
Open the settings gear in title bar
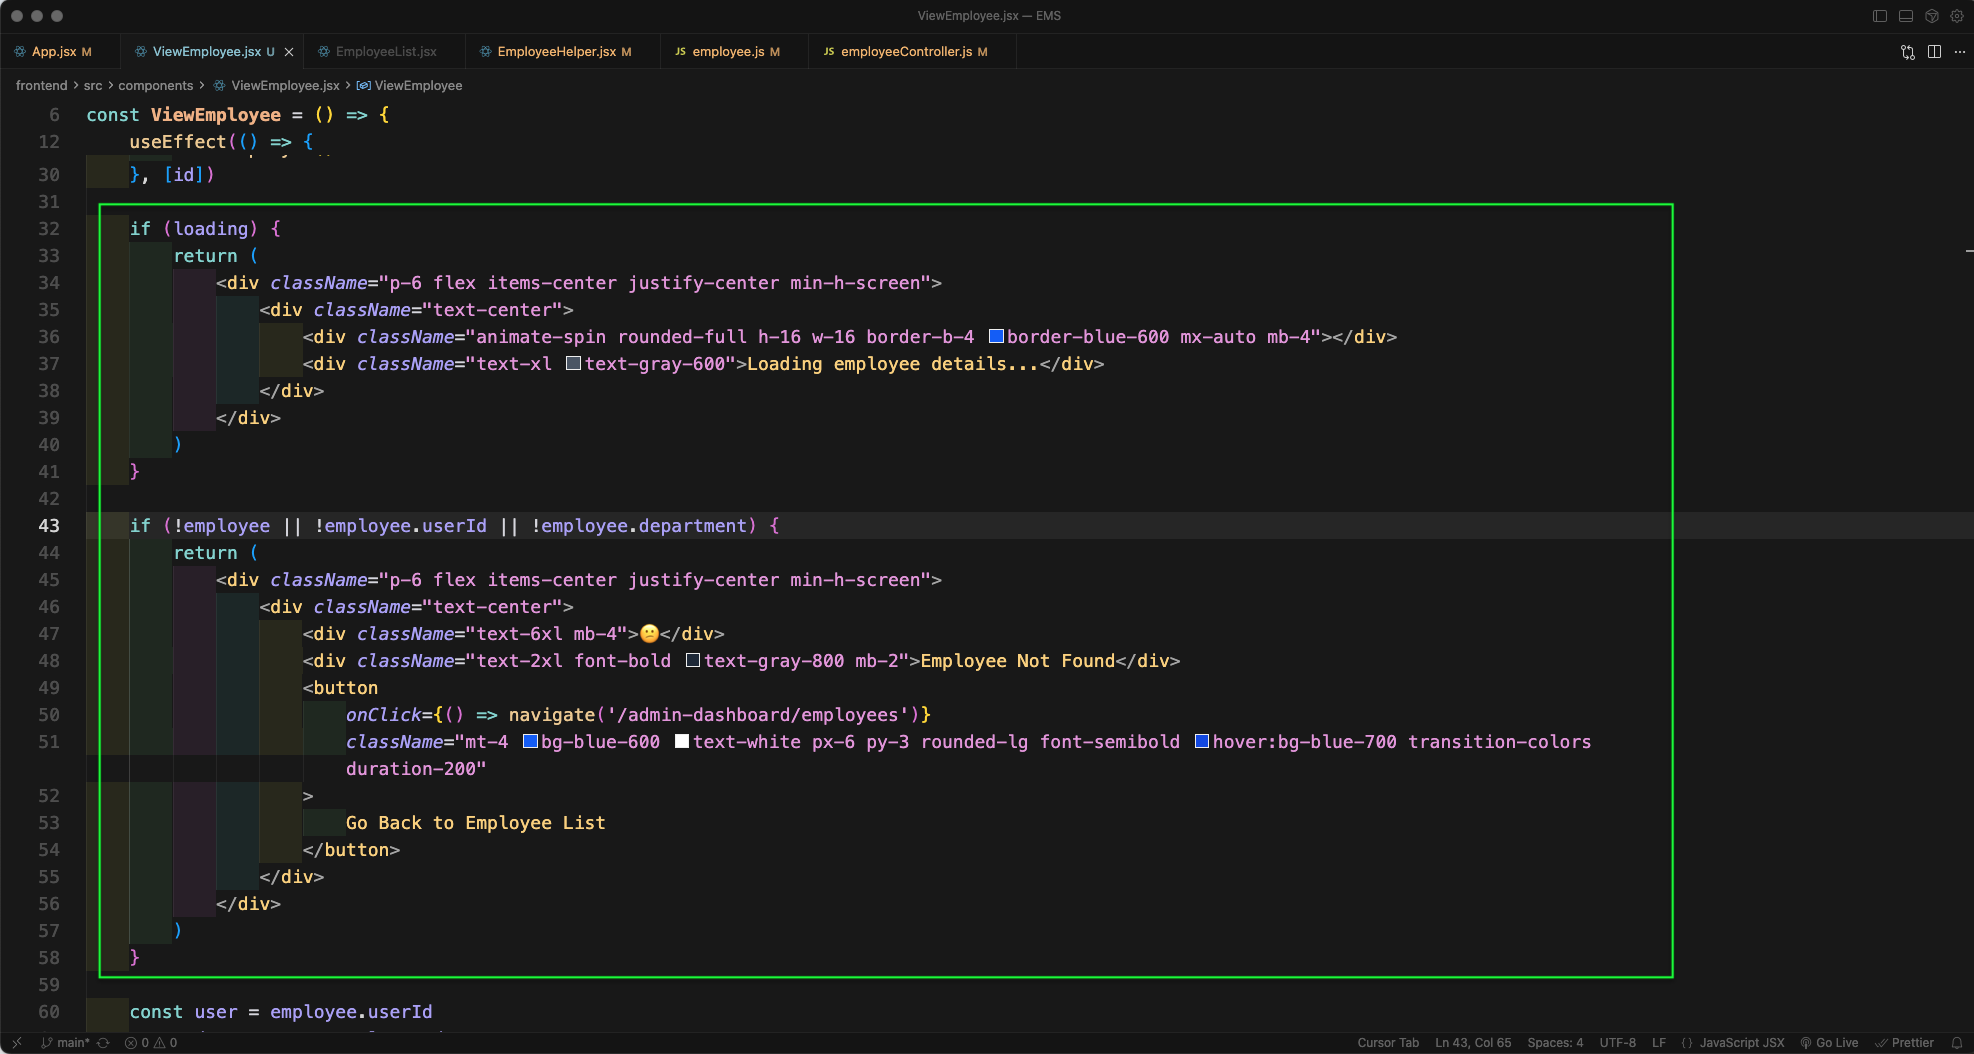[1957, 16]
